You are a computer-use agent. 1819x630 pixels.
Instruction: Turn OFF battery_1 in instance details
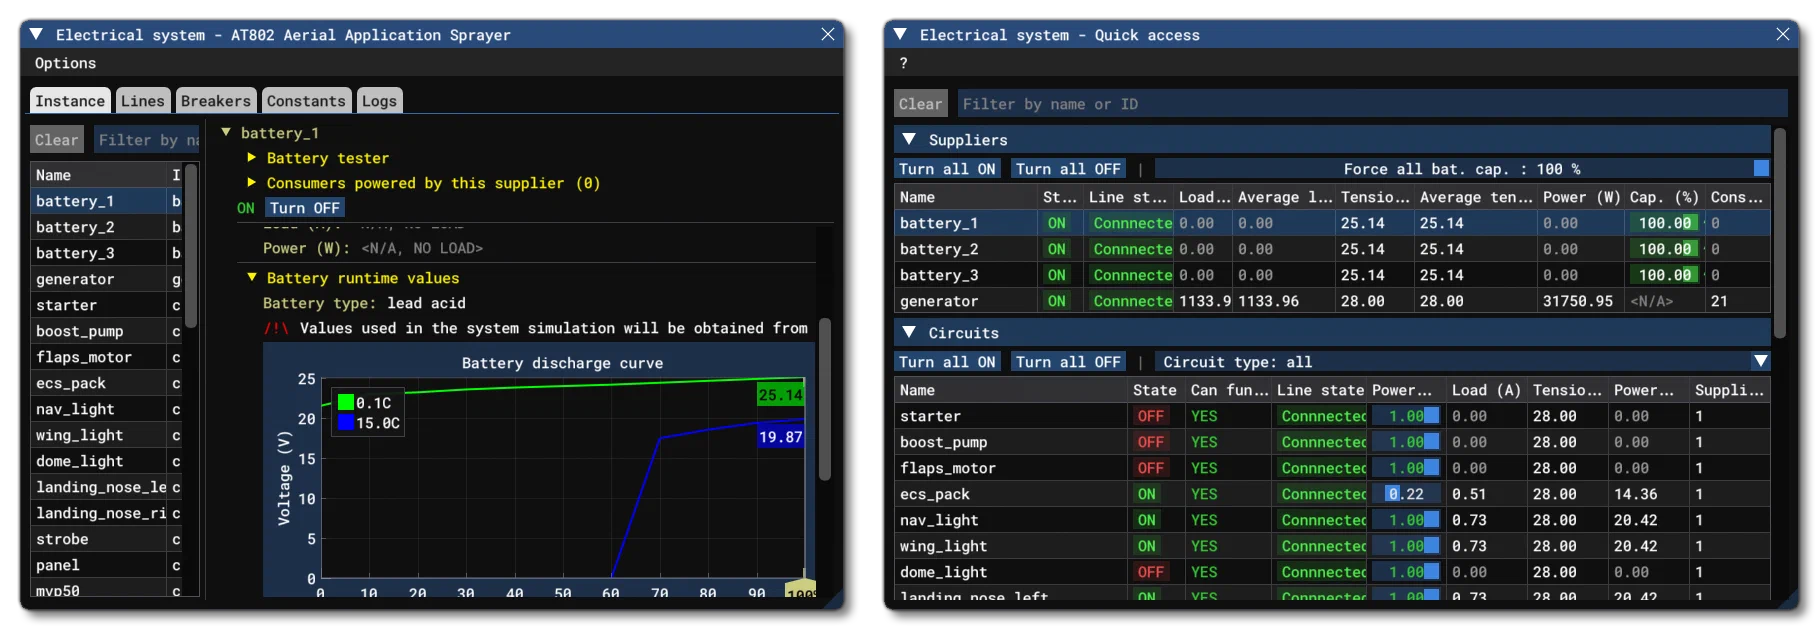coord(305,208)
